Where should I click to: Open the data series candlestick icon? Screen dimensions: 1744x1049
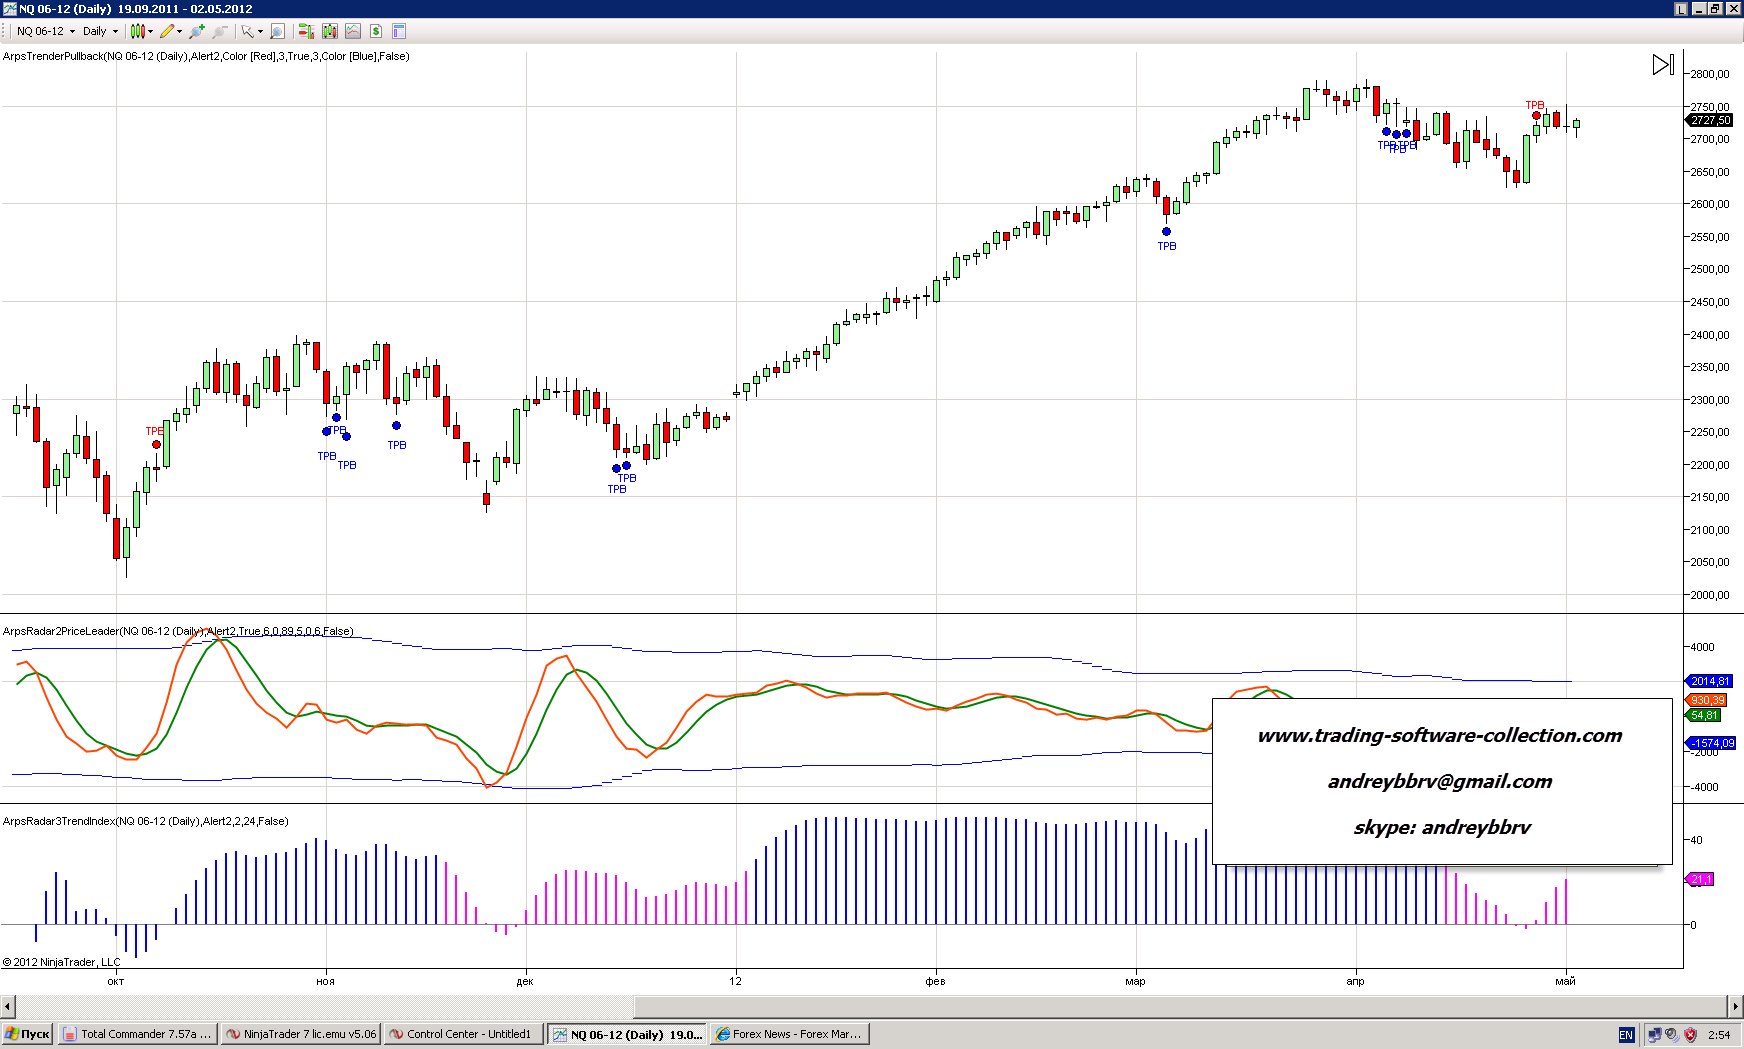329,31
